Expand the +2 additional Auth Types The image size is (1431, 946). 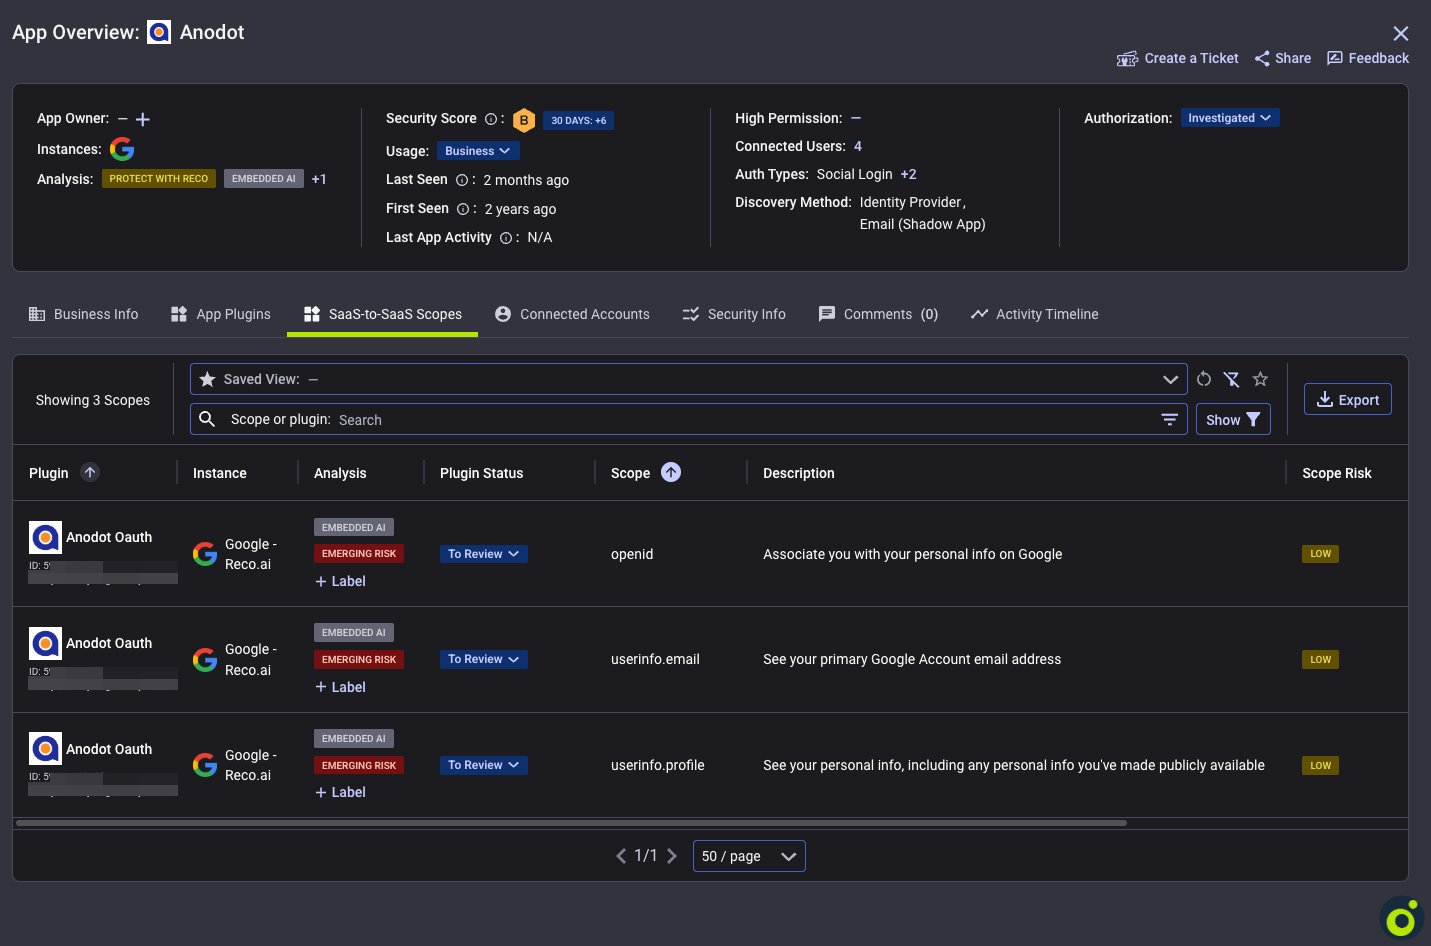(x=908, y=174)
